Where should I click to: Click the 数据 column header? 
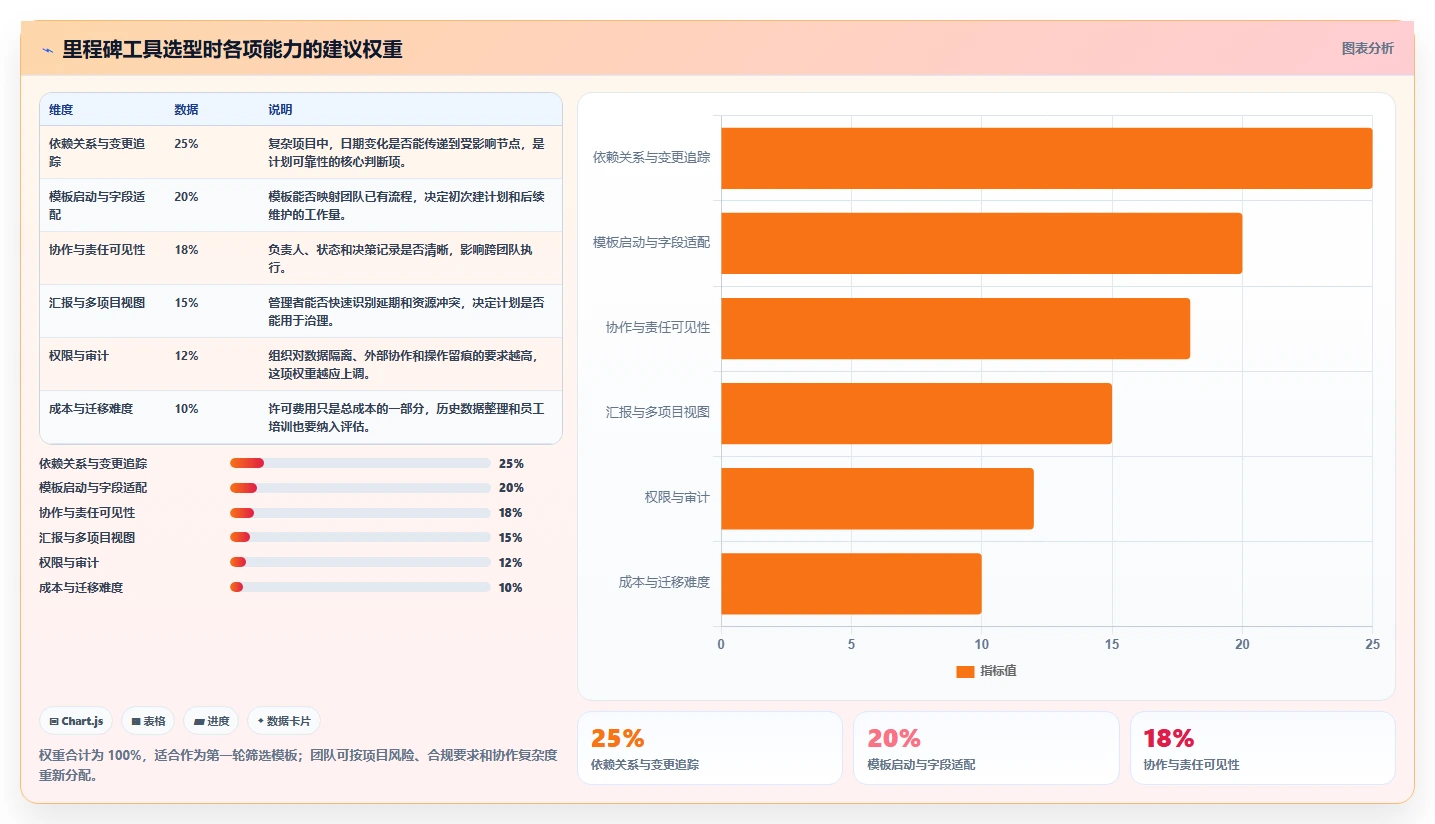pos(186,110)
